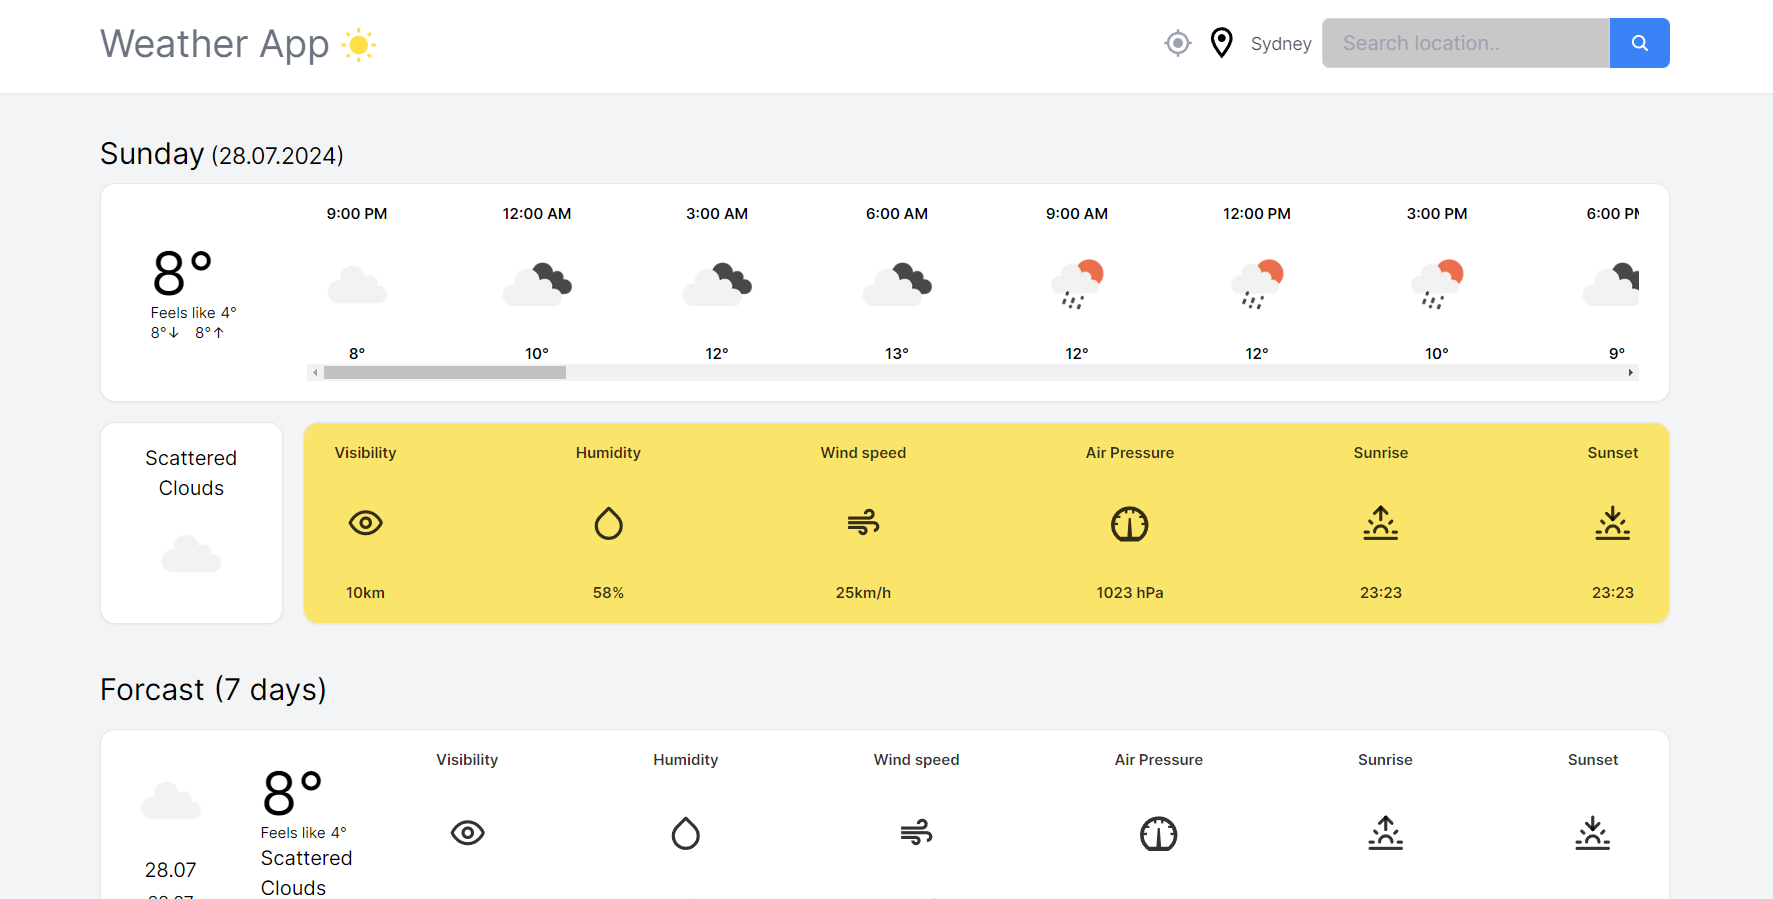Click the 6:00 AM cloudy forecast icon
1773x899 pixels.
(x=897, y=284)
